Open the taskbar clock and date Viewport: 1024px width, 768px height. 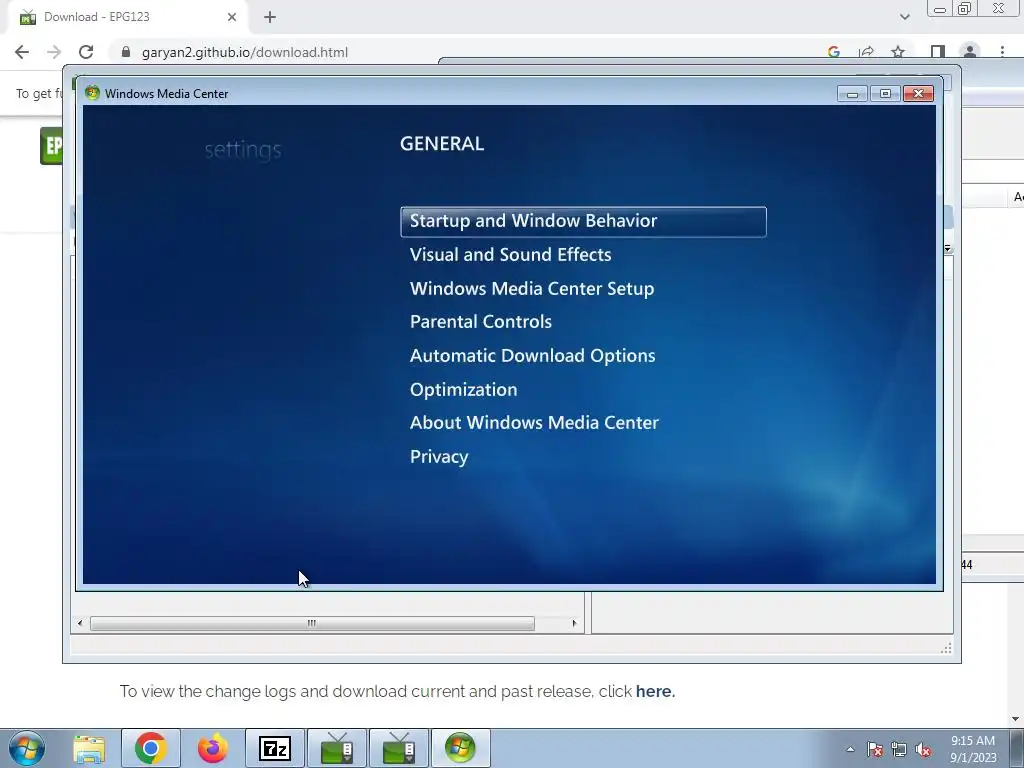(x=973, y=749)
